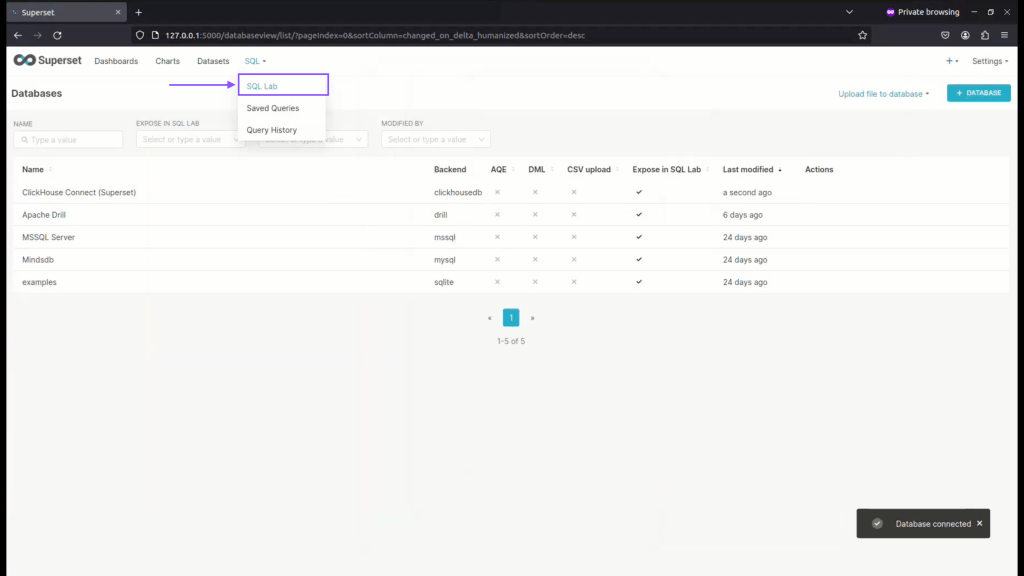1024x576 pixels.
Task: Open browser hamburger application menu
Action: [x=1004, y=35]
